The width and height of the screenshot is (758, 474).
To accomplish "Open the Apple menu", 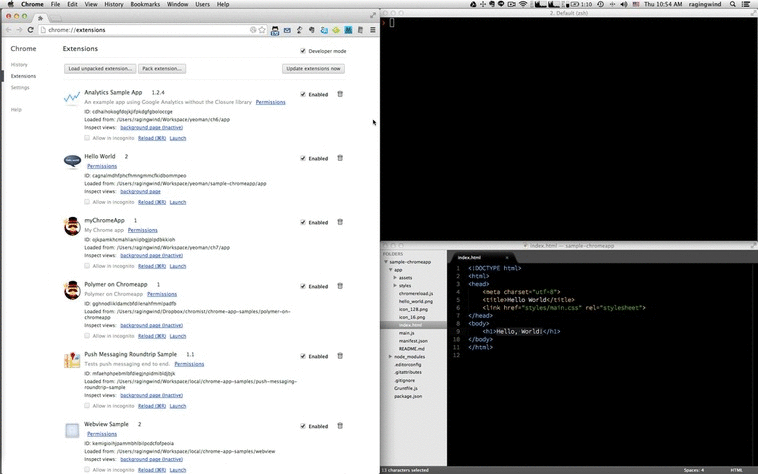I will click(10, 4).
